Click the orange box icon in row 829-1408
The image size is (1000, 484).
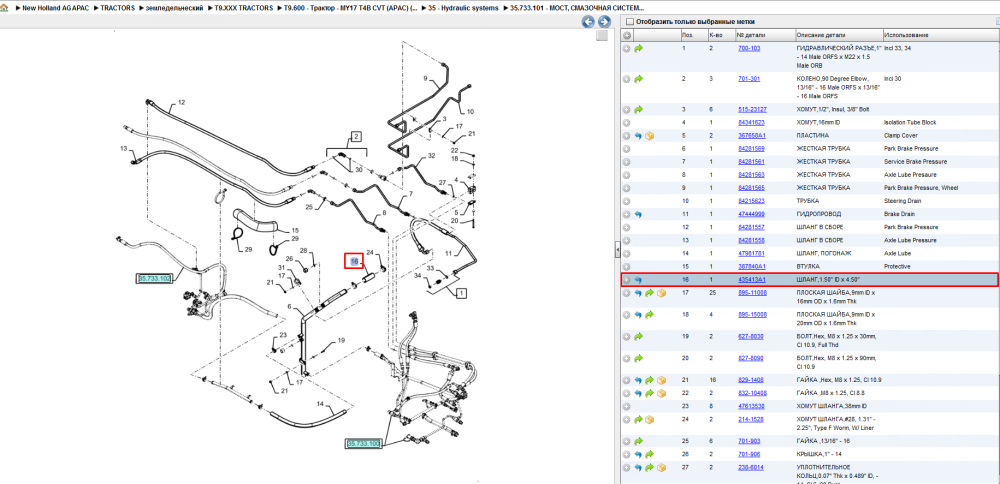(661, 379)
